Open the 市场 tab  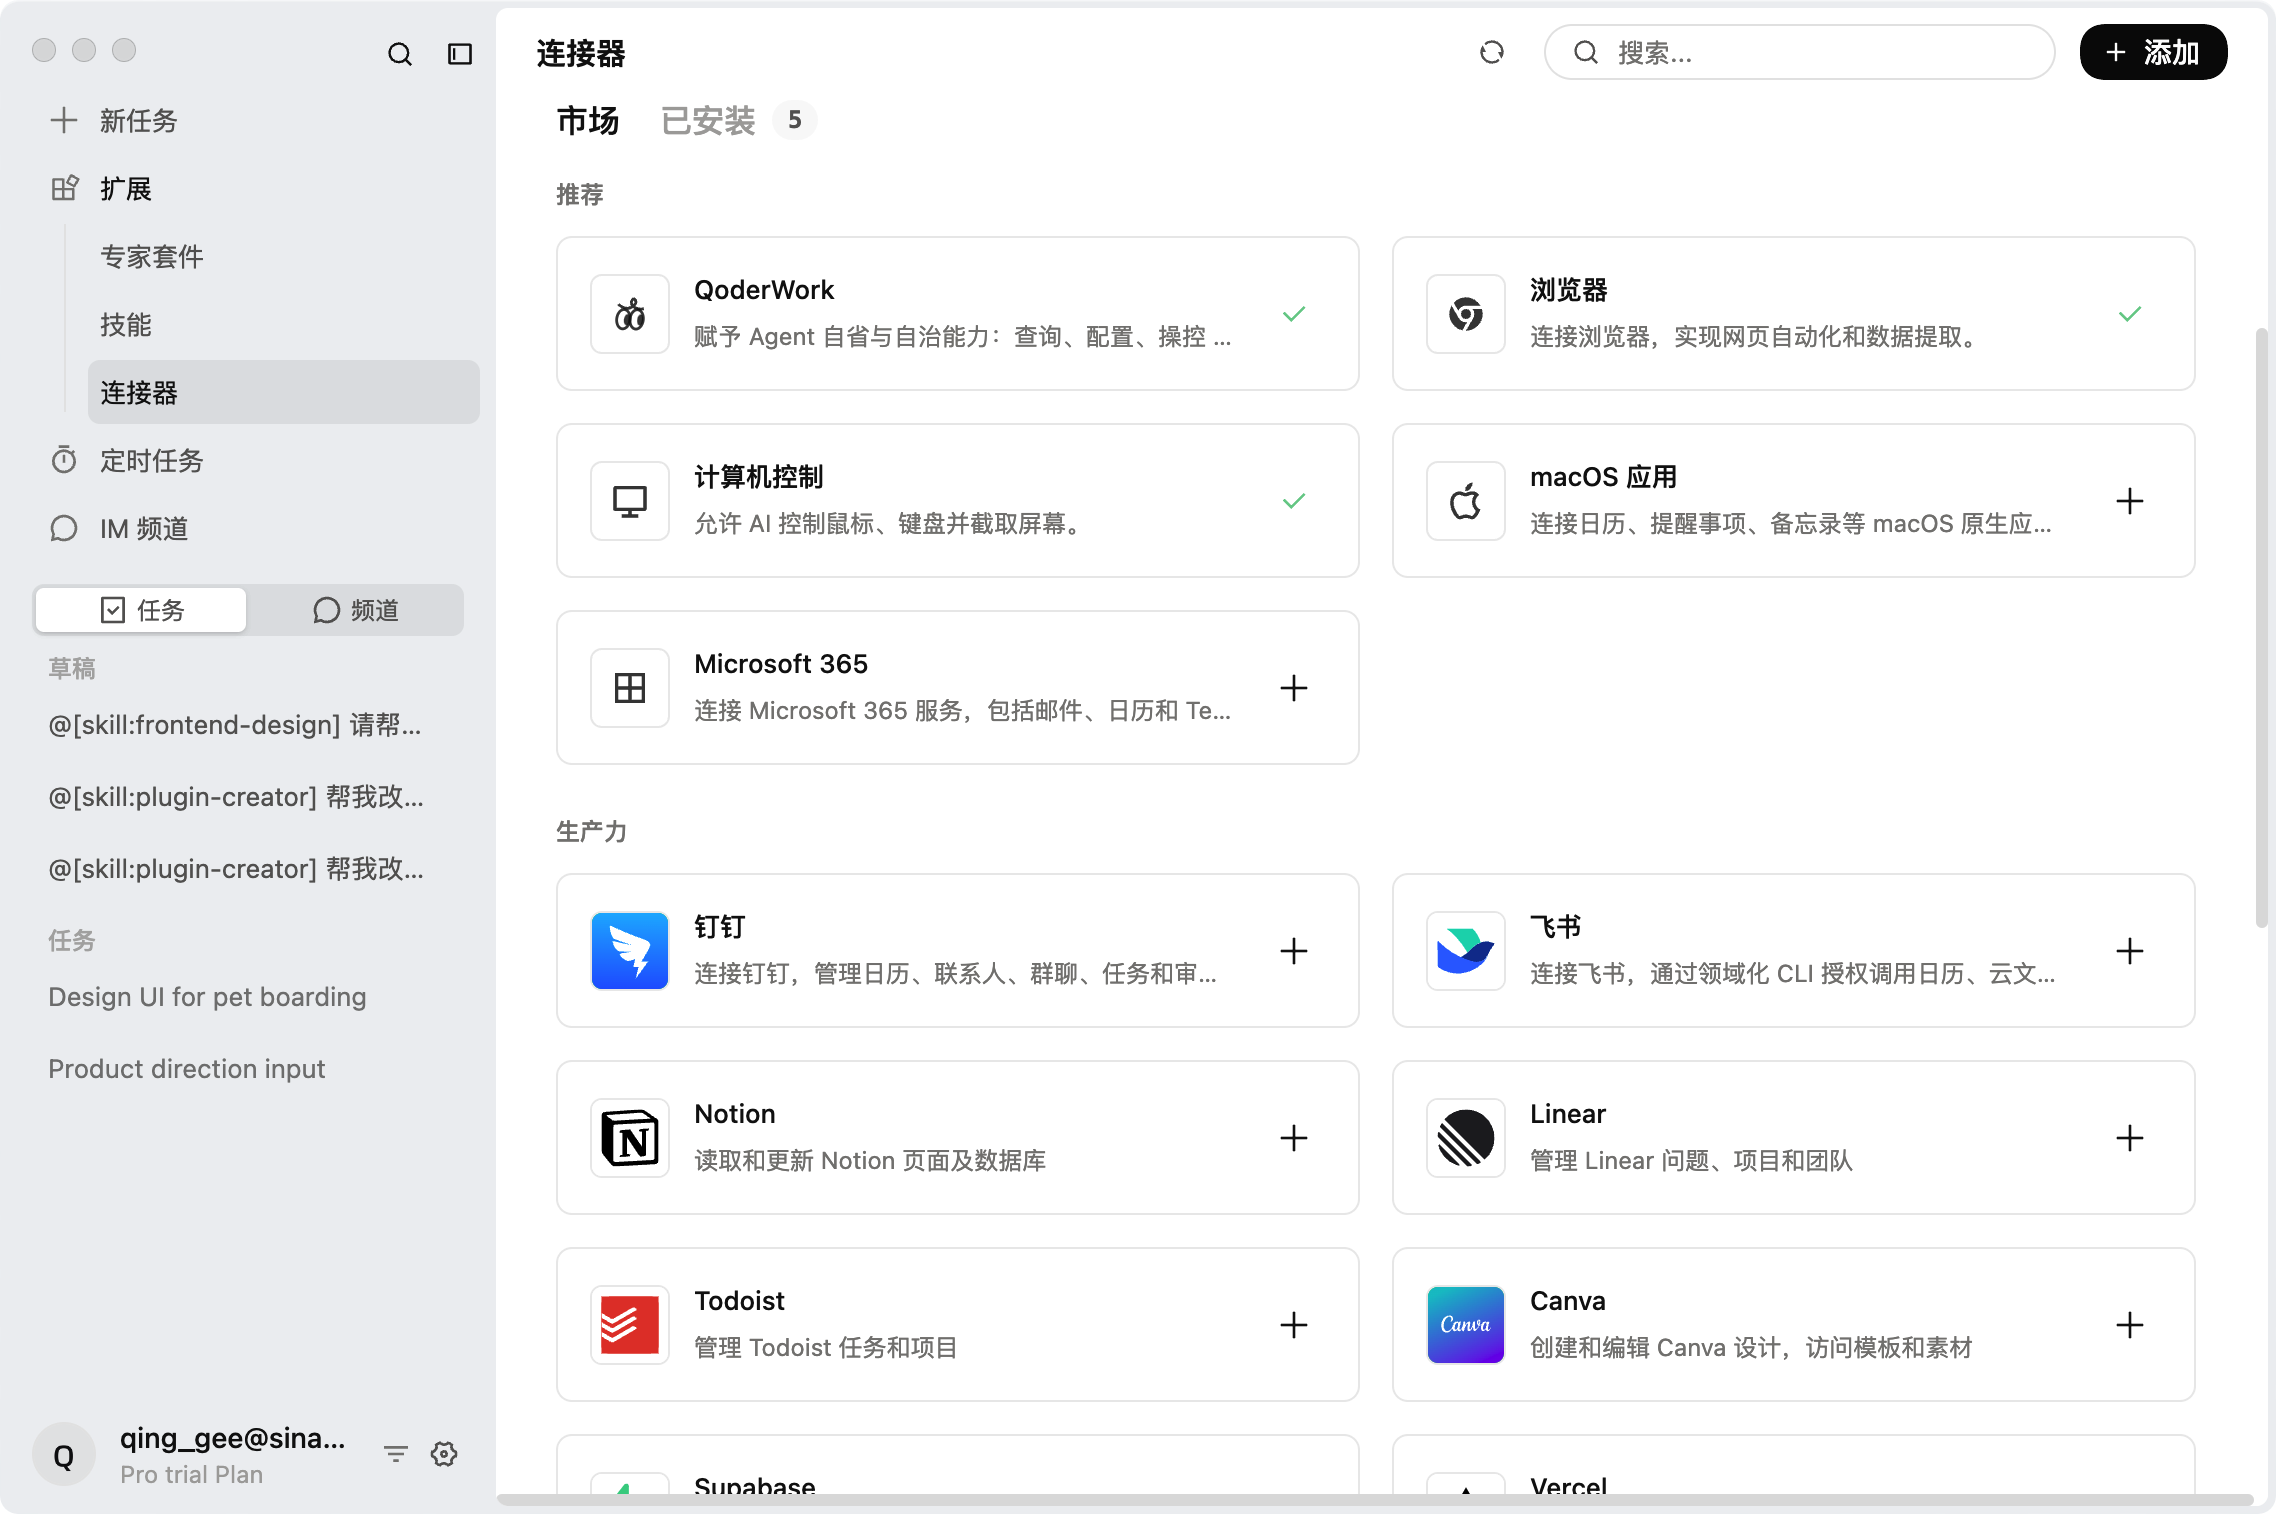tap(588, 121)
